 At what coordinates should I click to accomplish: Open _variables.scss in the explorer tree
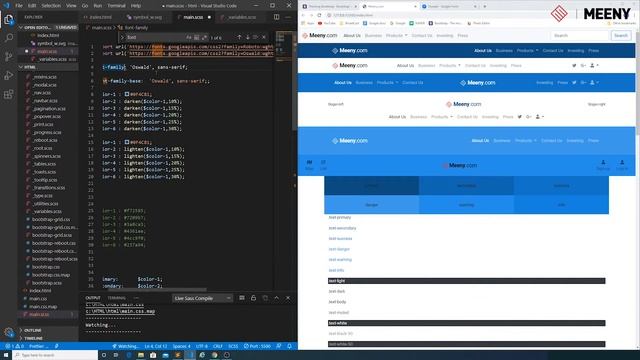(x=47, y=211)
